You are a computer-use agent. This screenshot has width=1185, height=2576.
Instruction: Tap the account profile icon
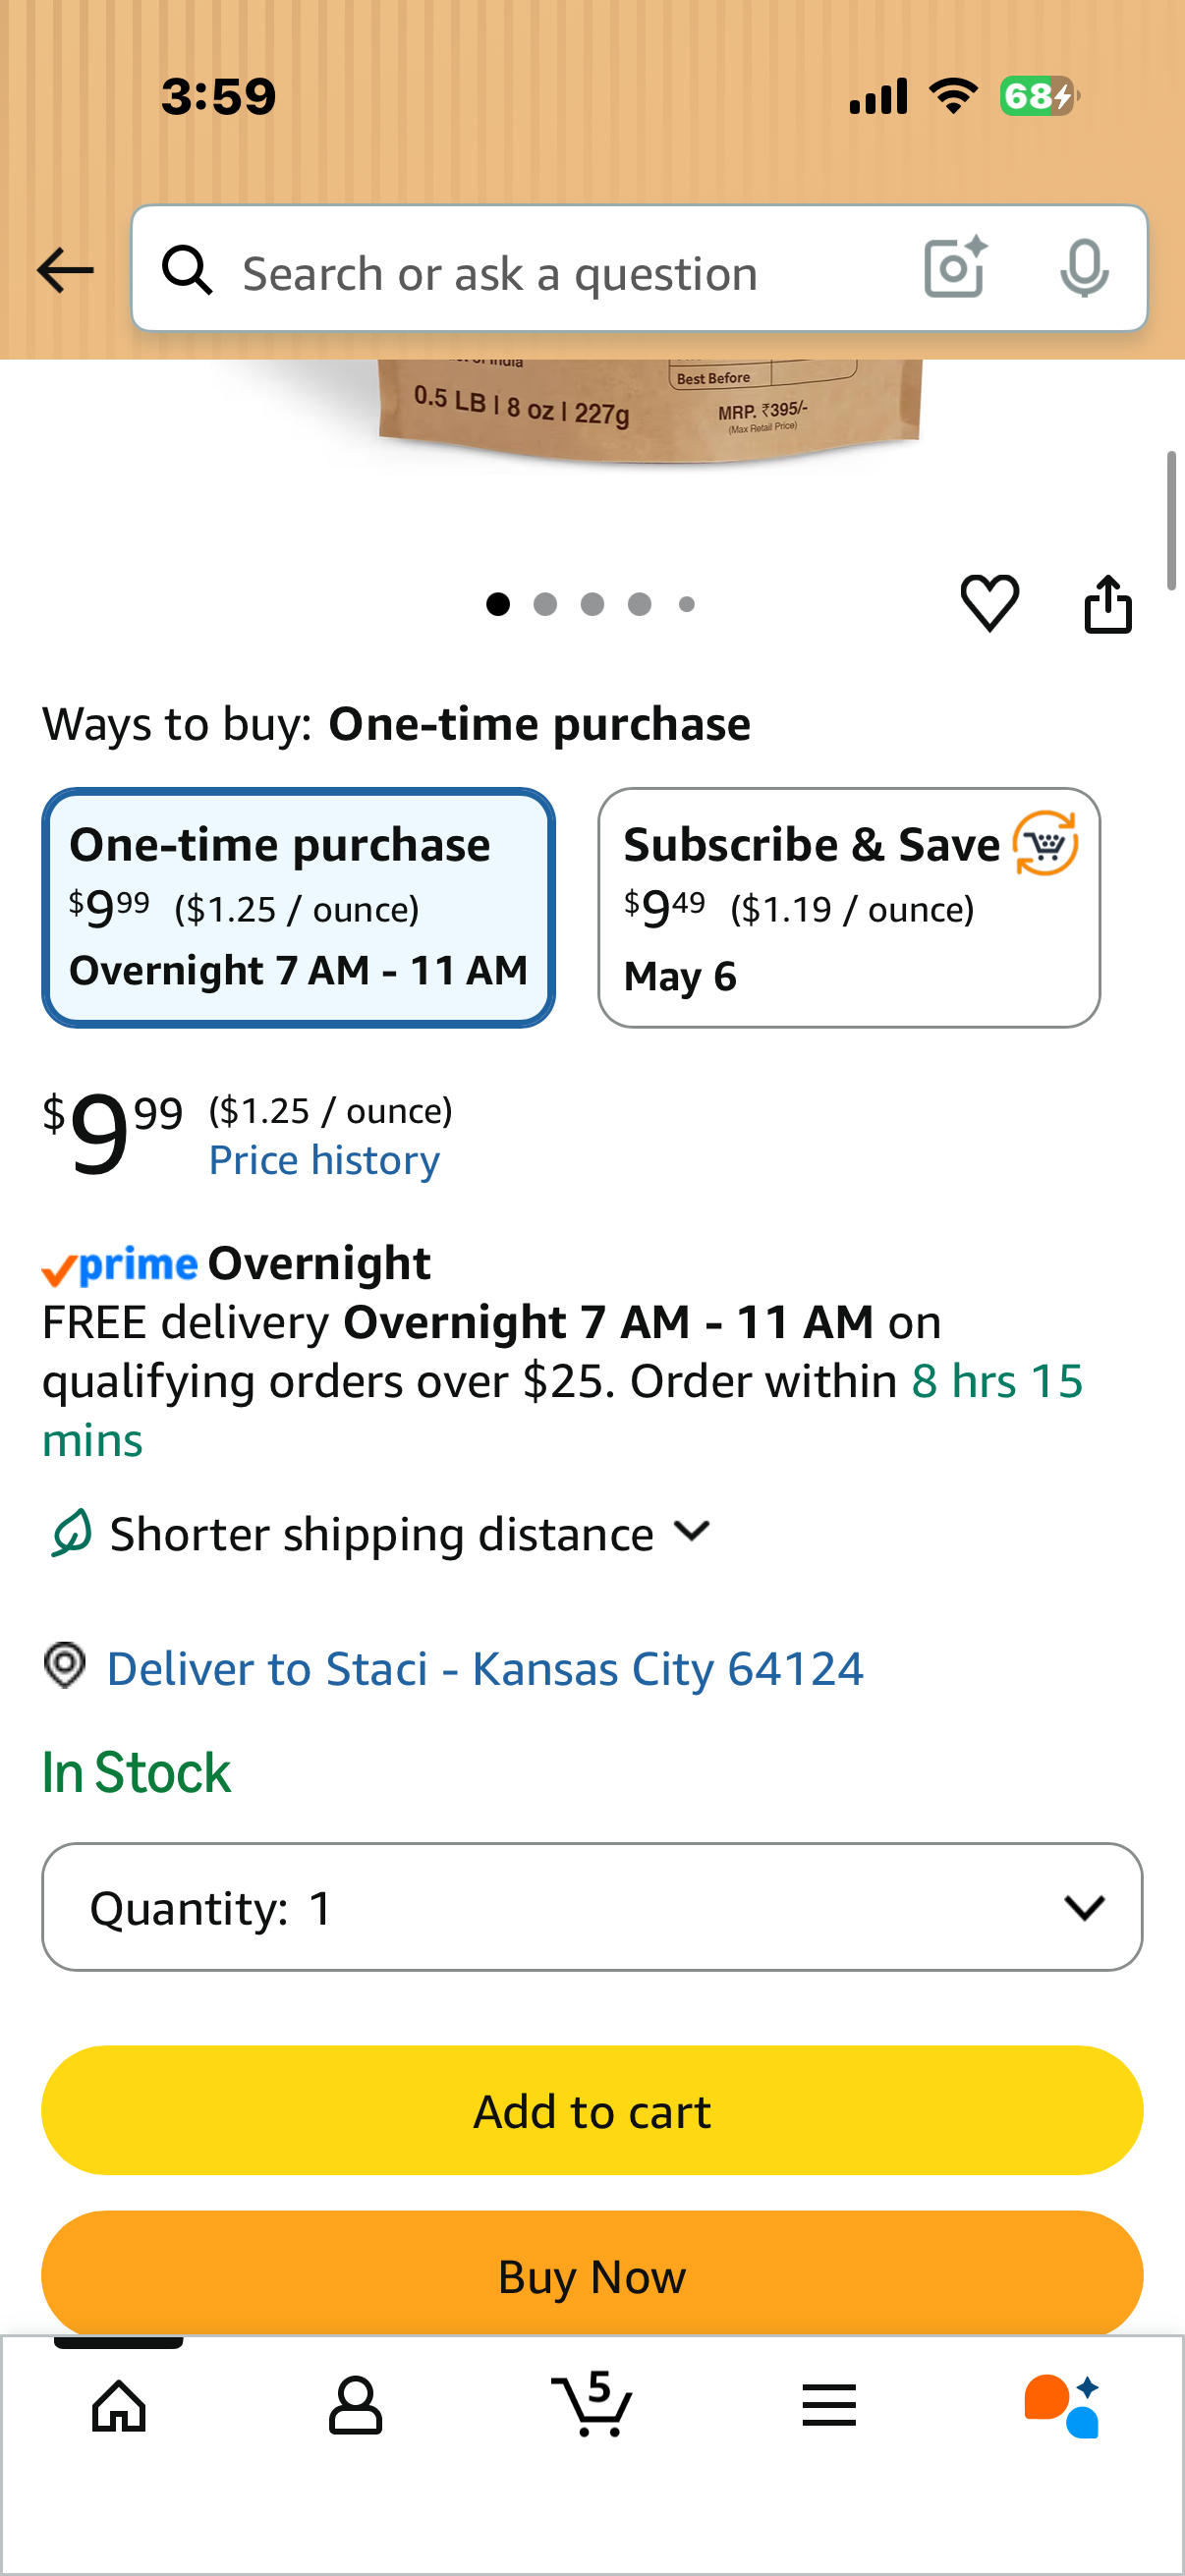(x=355, y=2405)
